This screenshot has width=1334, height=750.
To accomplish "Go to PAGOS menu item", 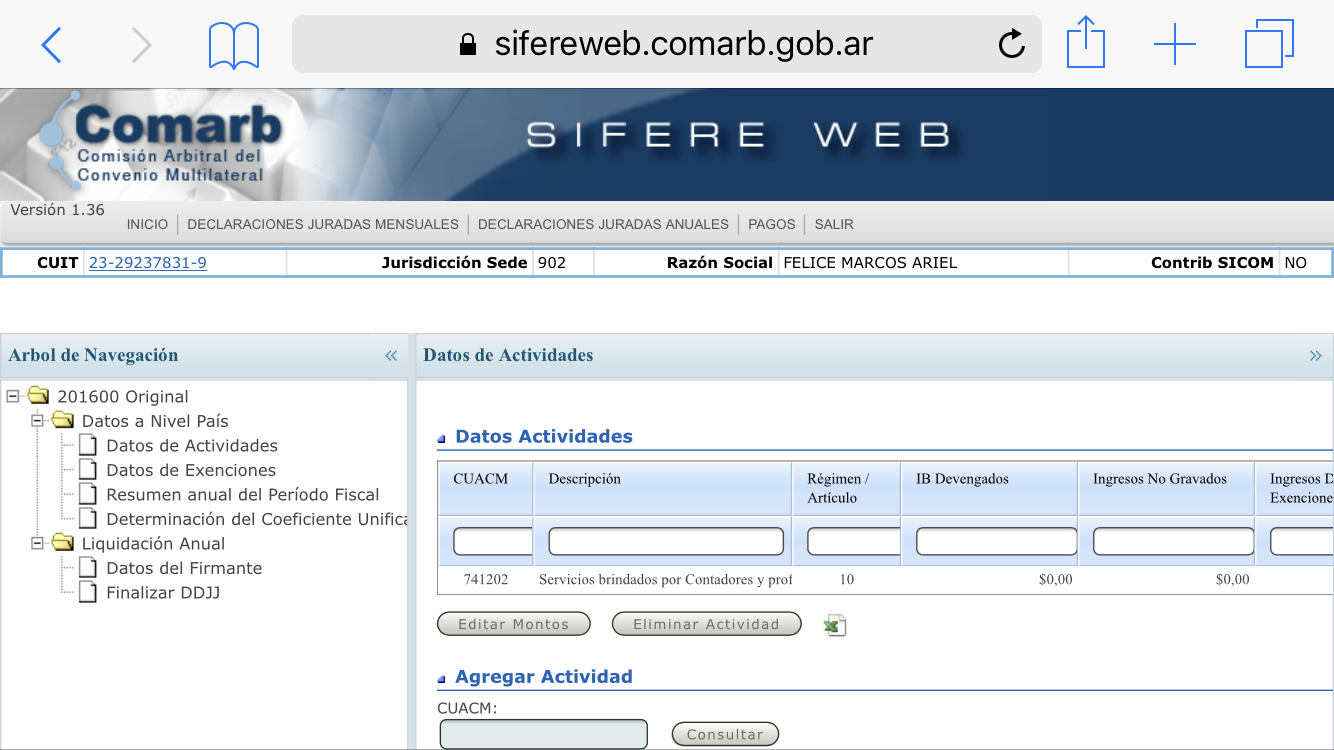I will click(x=771, y=224).
